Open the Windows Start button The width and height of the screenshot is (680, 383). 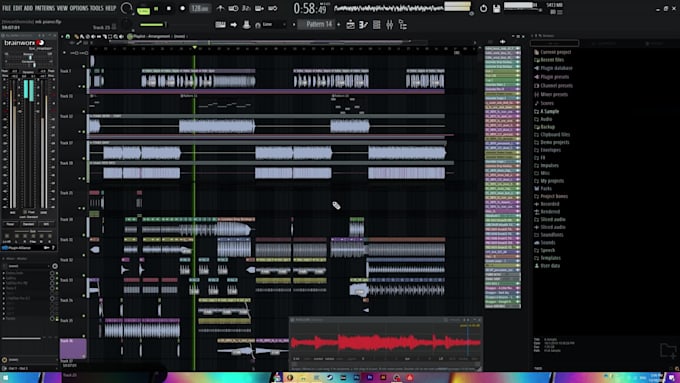coord(7,377)
